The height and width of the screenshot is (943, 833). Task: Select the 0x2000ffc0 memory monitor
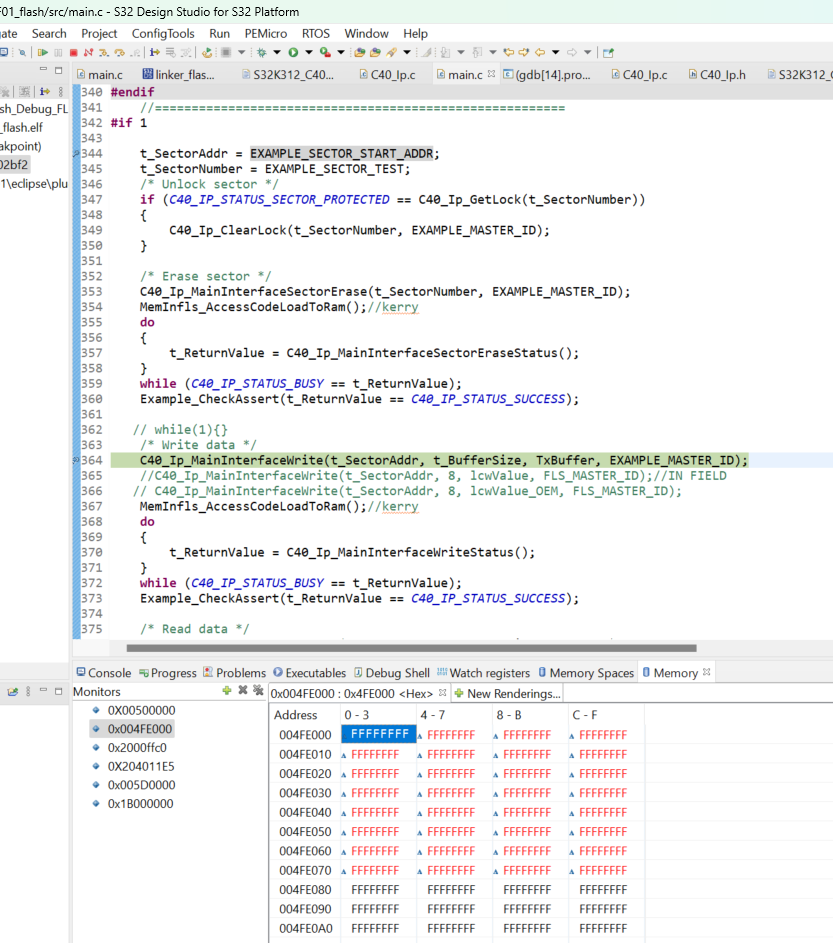tap(137, 748)
